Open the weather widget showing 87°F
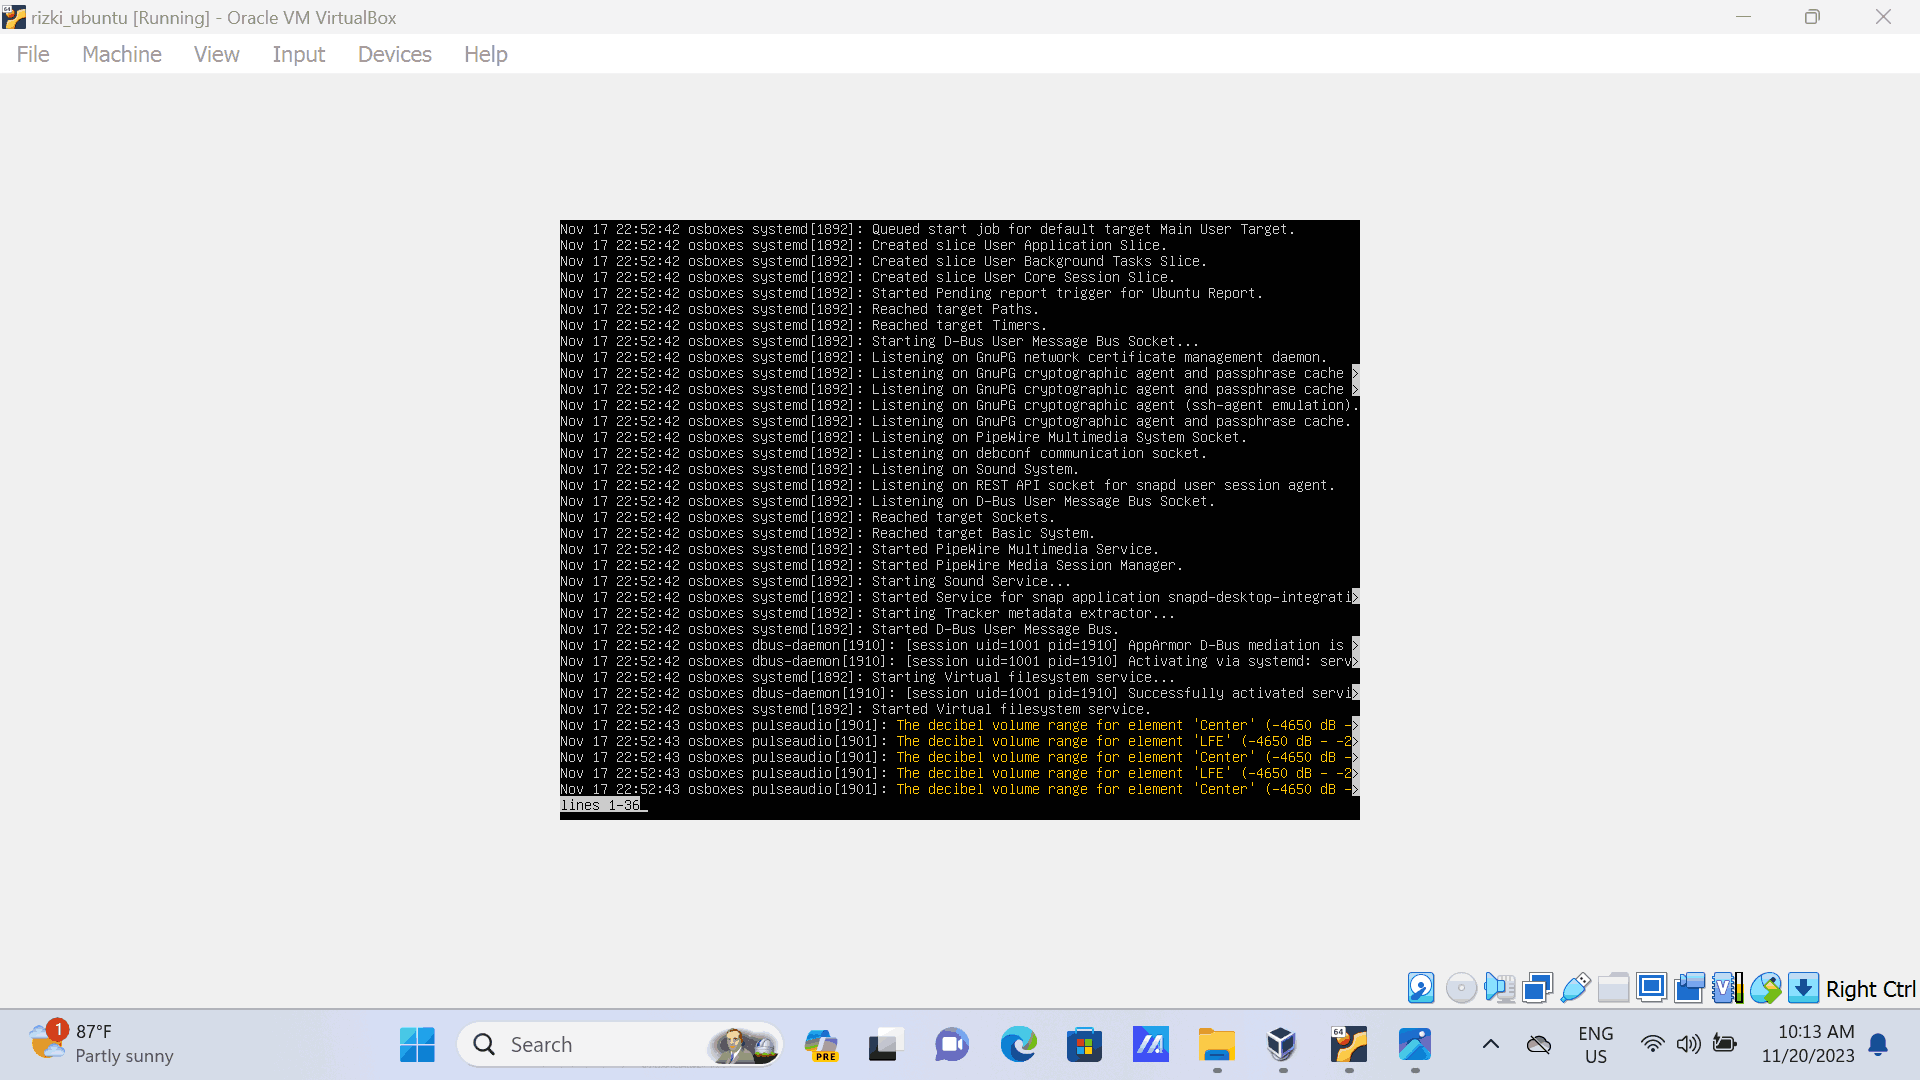1920x1080 pixels. 102,1044
